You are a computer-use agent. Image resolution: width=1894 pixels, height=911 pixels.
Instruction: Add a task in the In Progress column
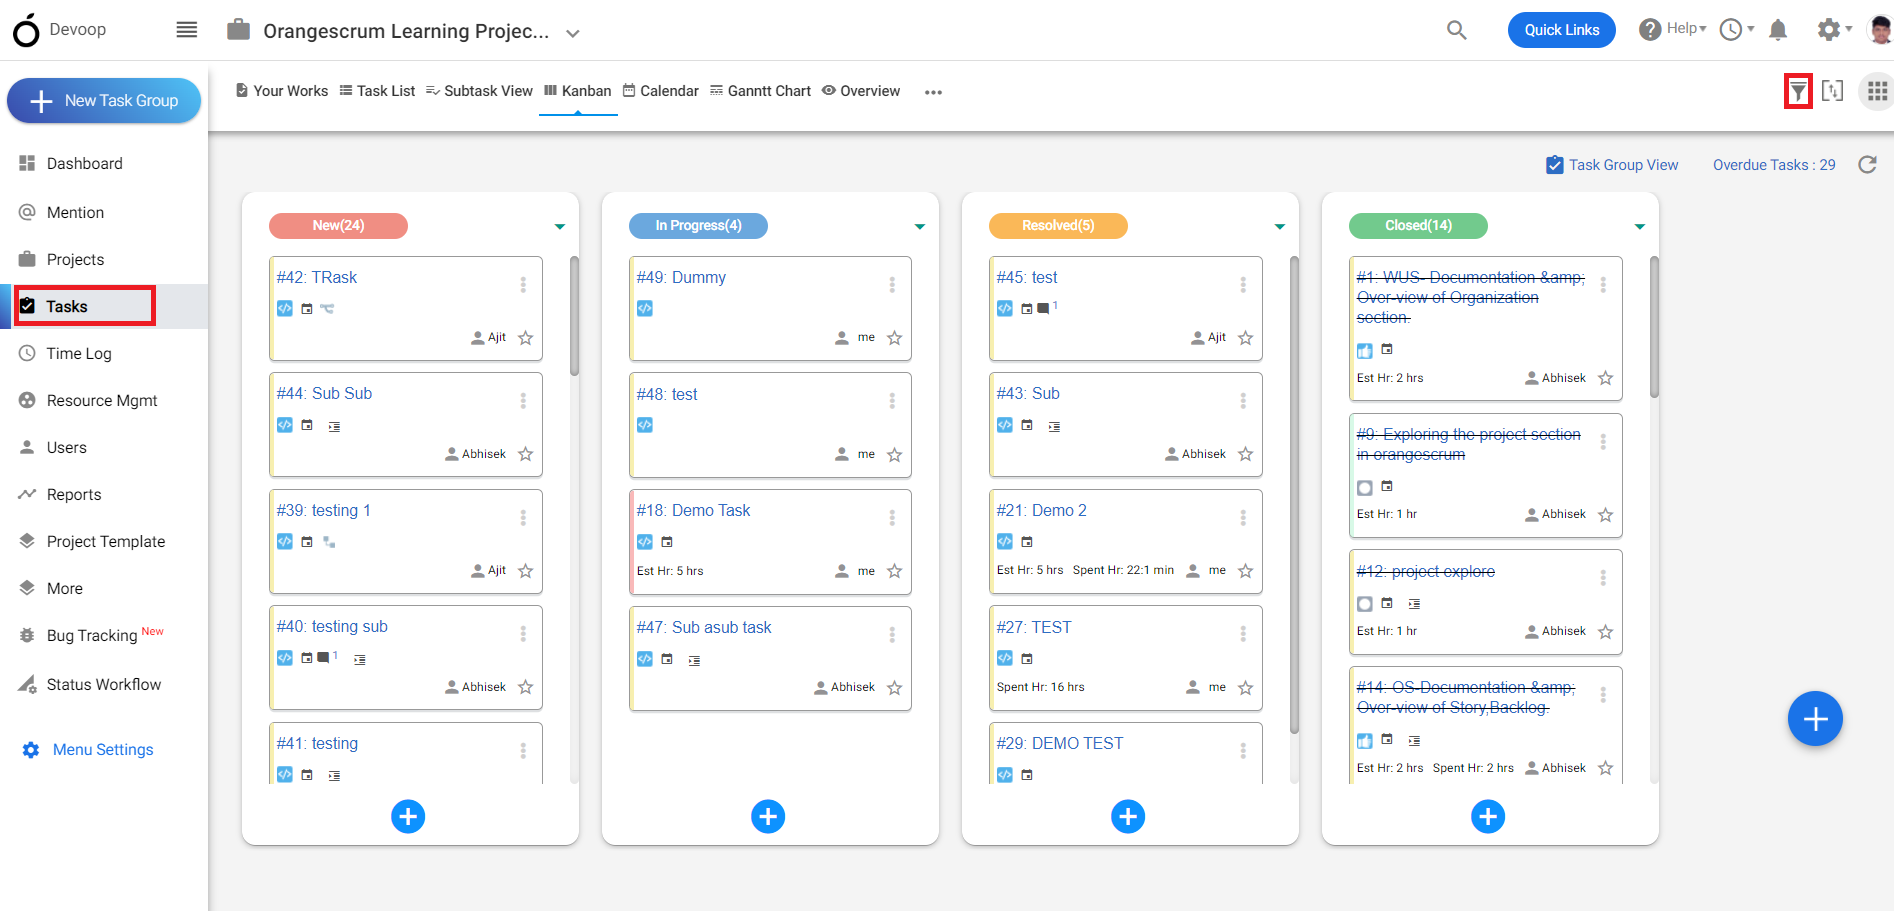coord(768,816)
